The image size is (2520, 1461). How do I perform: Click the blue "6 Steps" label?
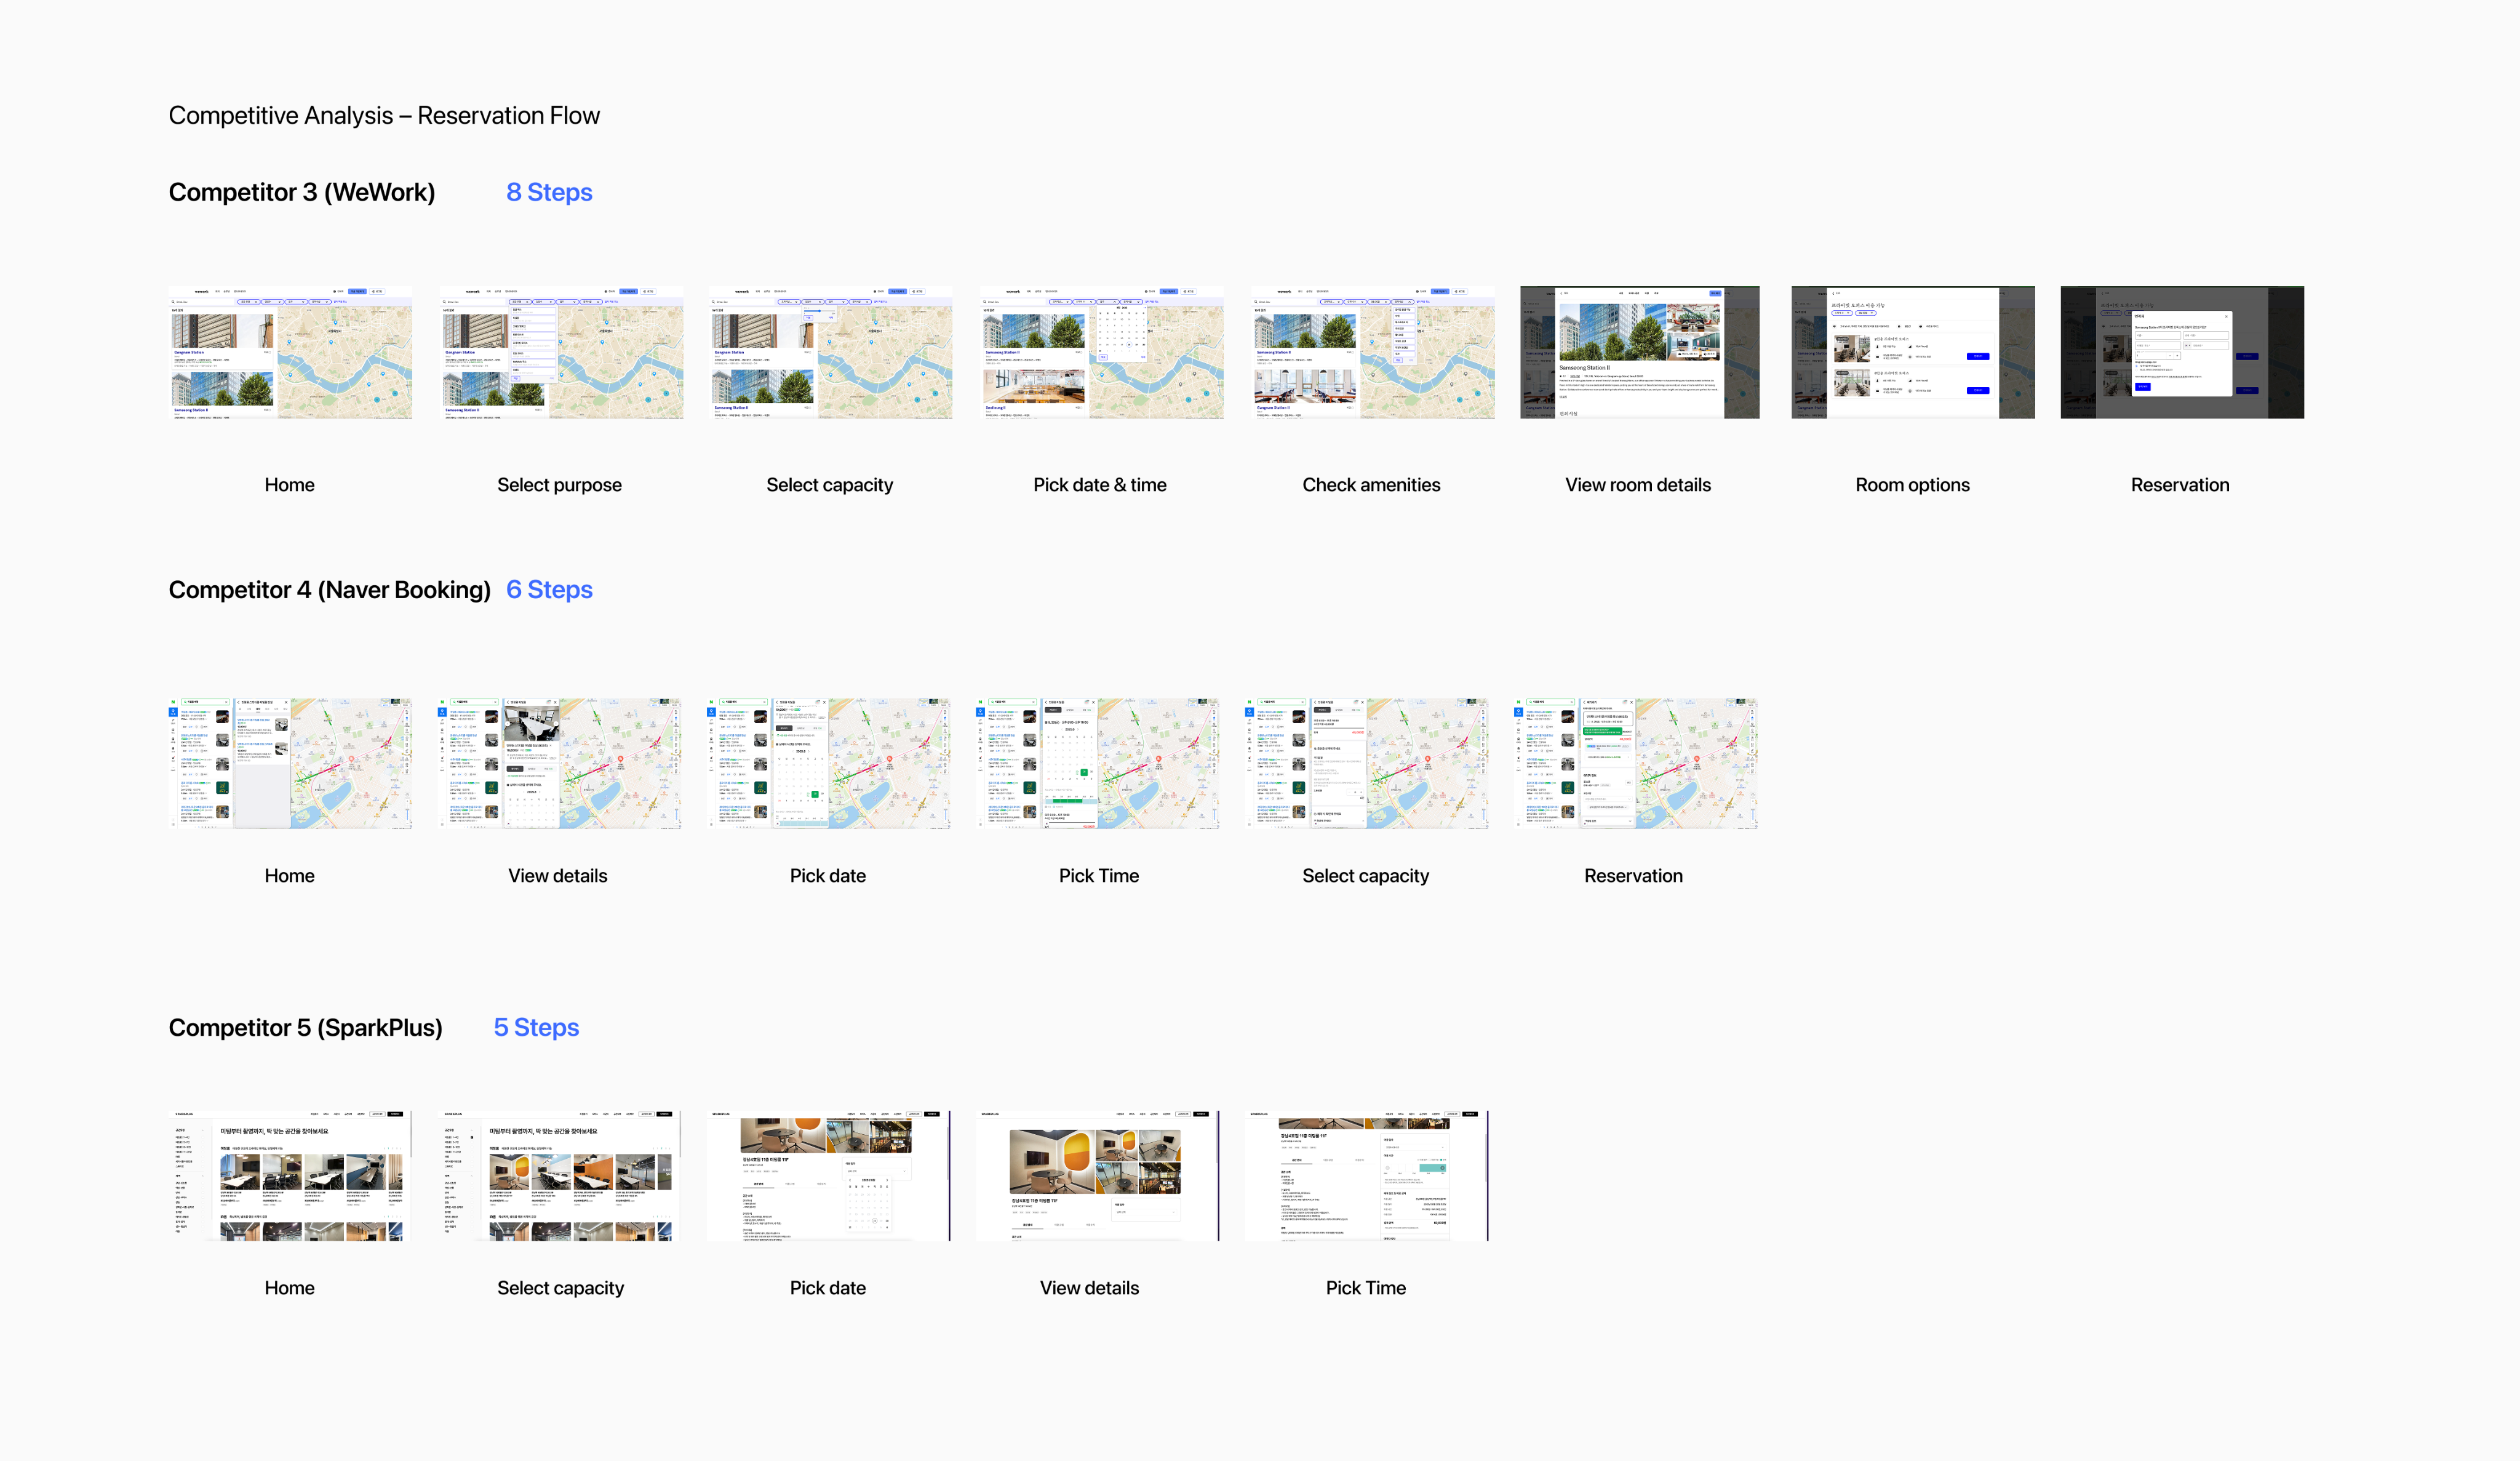click(x=549, y=590)
